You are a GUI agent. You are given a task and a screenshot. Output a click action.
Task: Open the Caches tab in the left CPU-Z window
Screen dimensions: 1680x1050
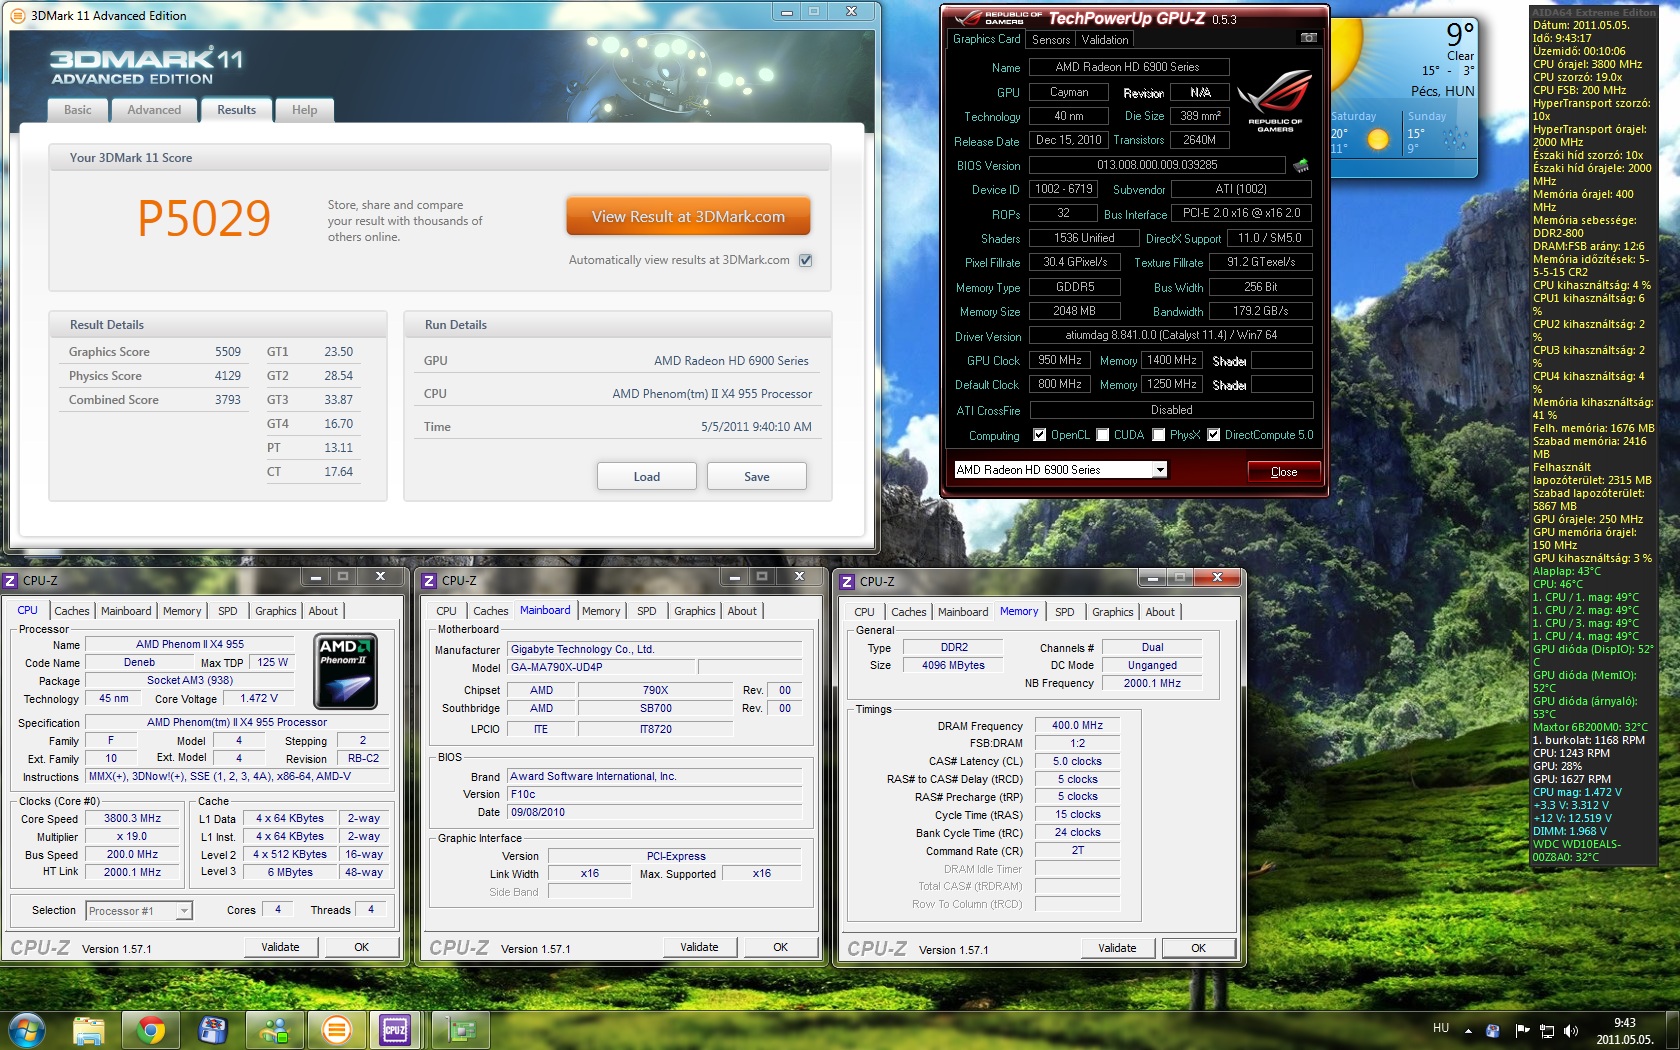tap(72, 611)
